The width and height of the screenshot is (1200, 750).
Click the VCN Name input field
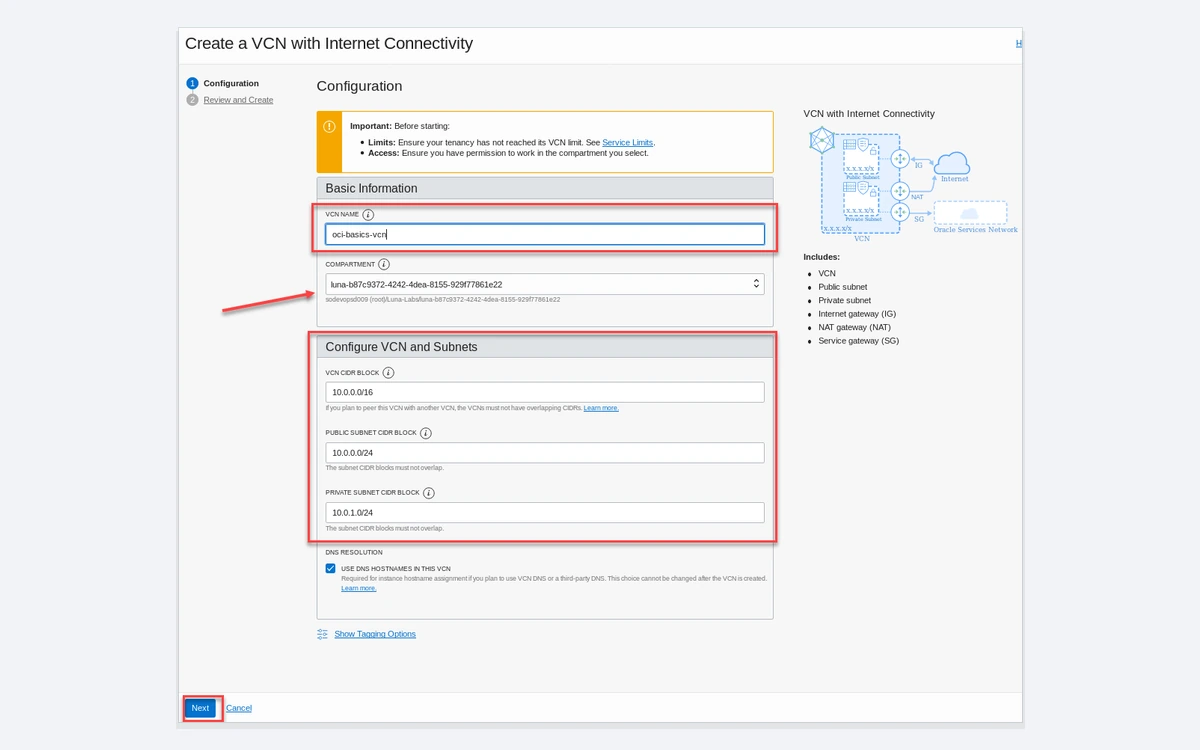click(x=545, y=234)
